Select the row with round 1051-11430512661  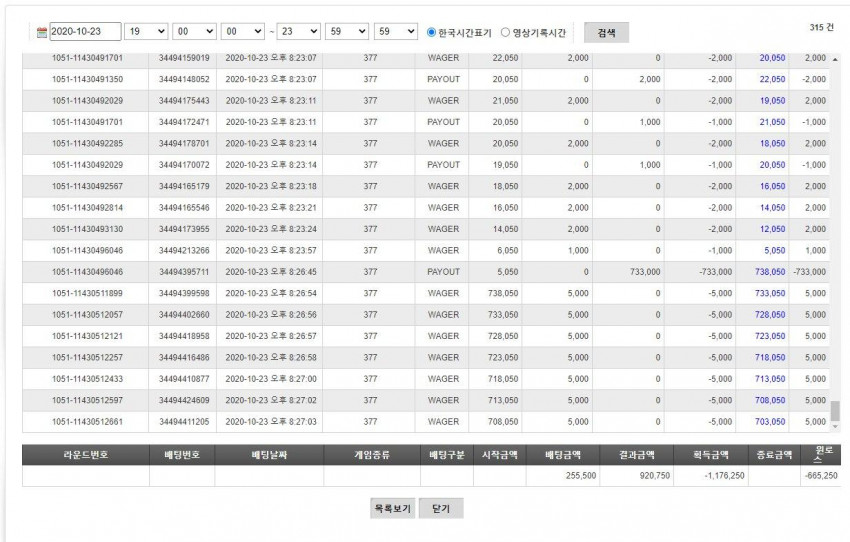click(x=426, y=422)
